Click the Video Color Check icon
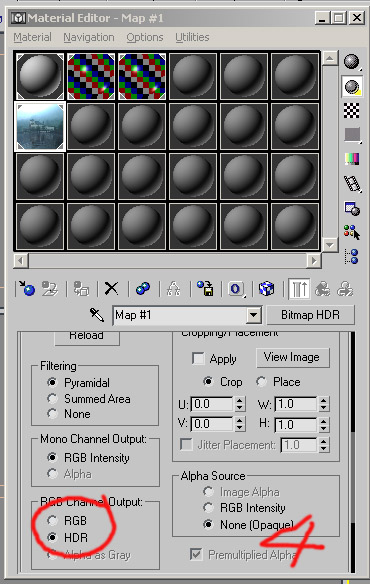The width and height of the screenshot is (370, 584). click(351, 159)
